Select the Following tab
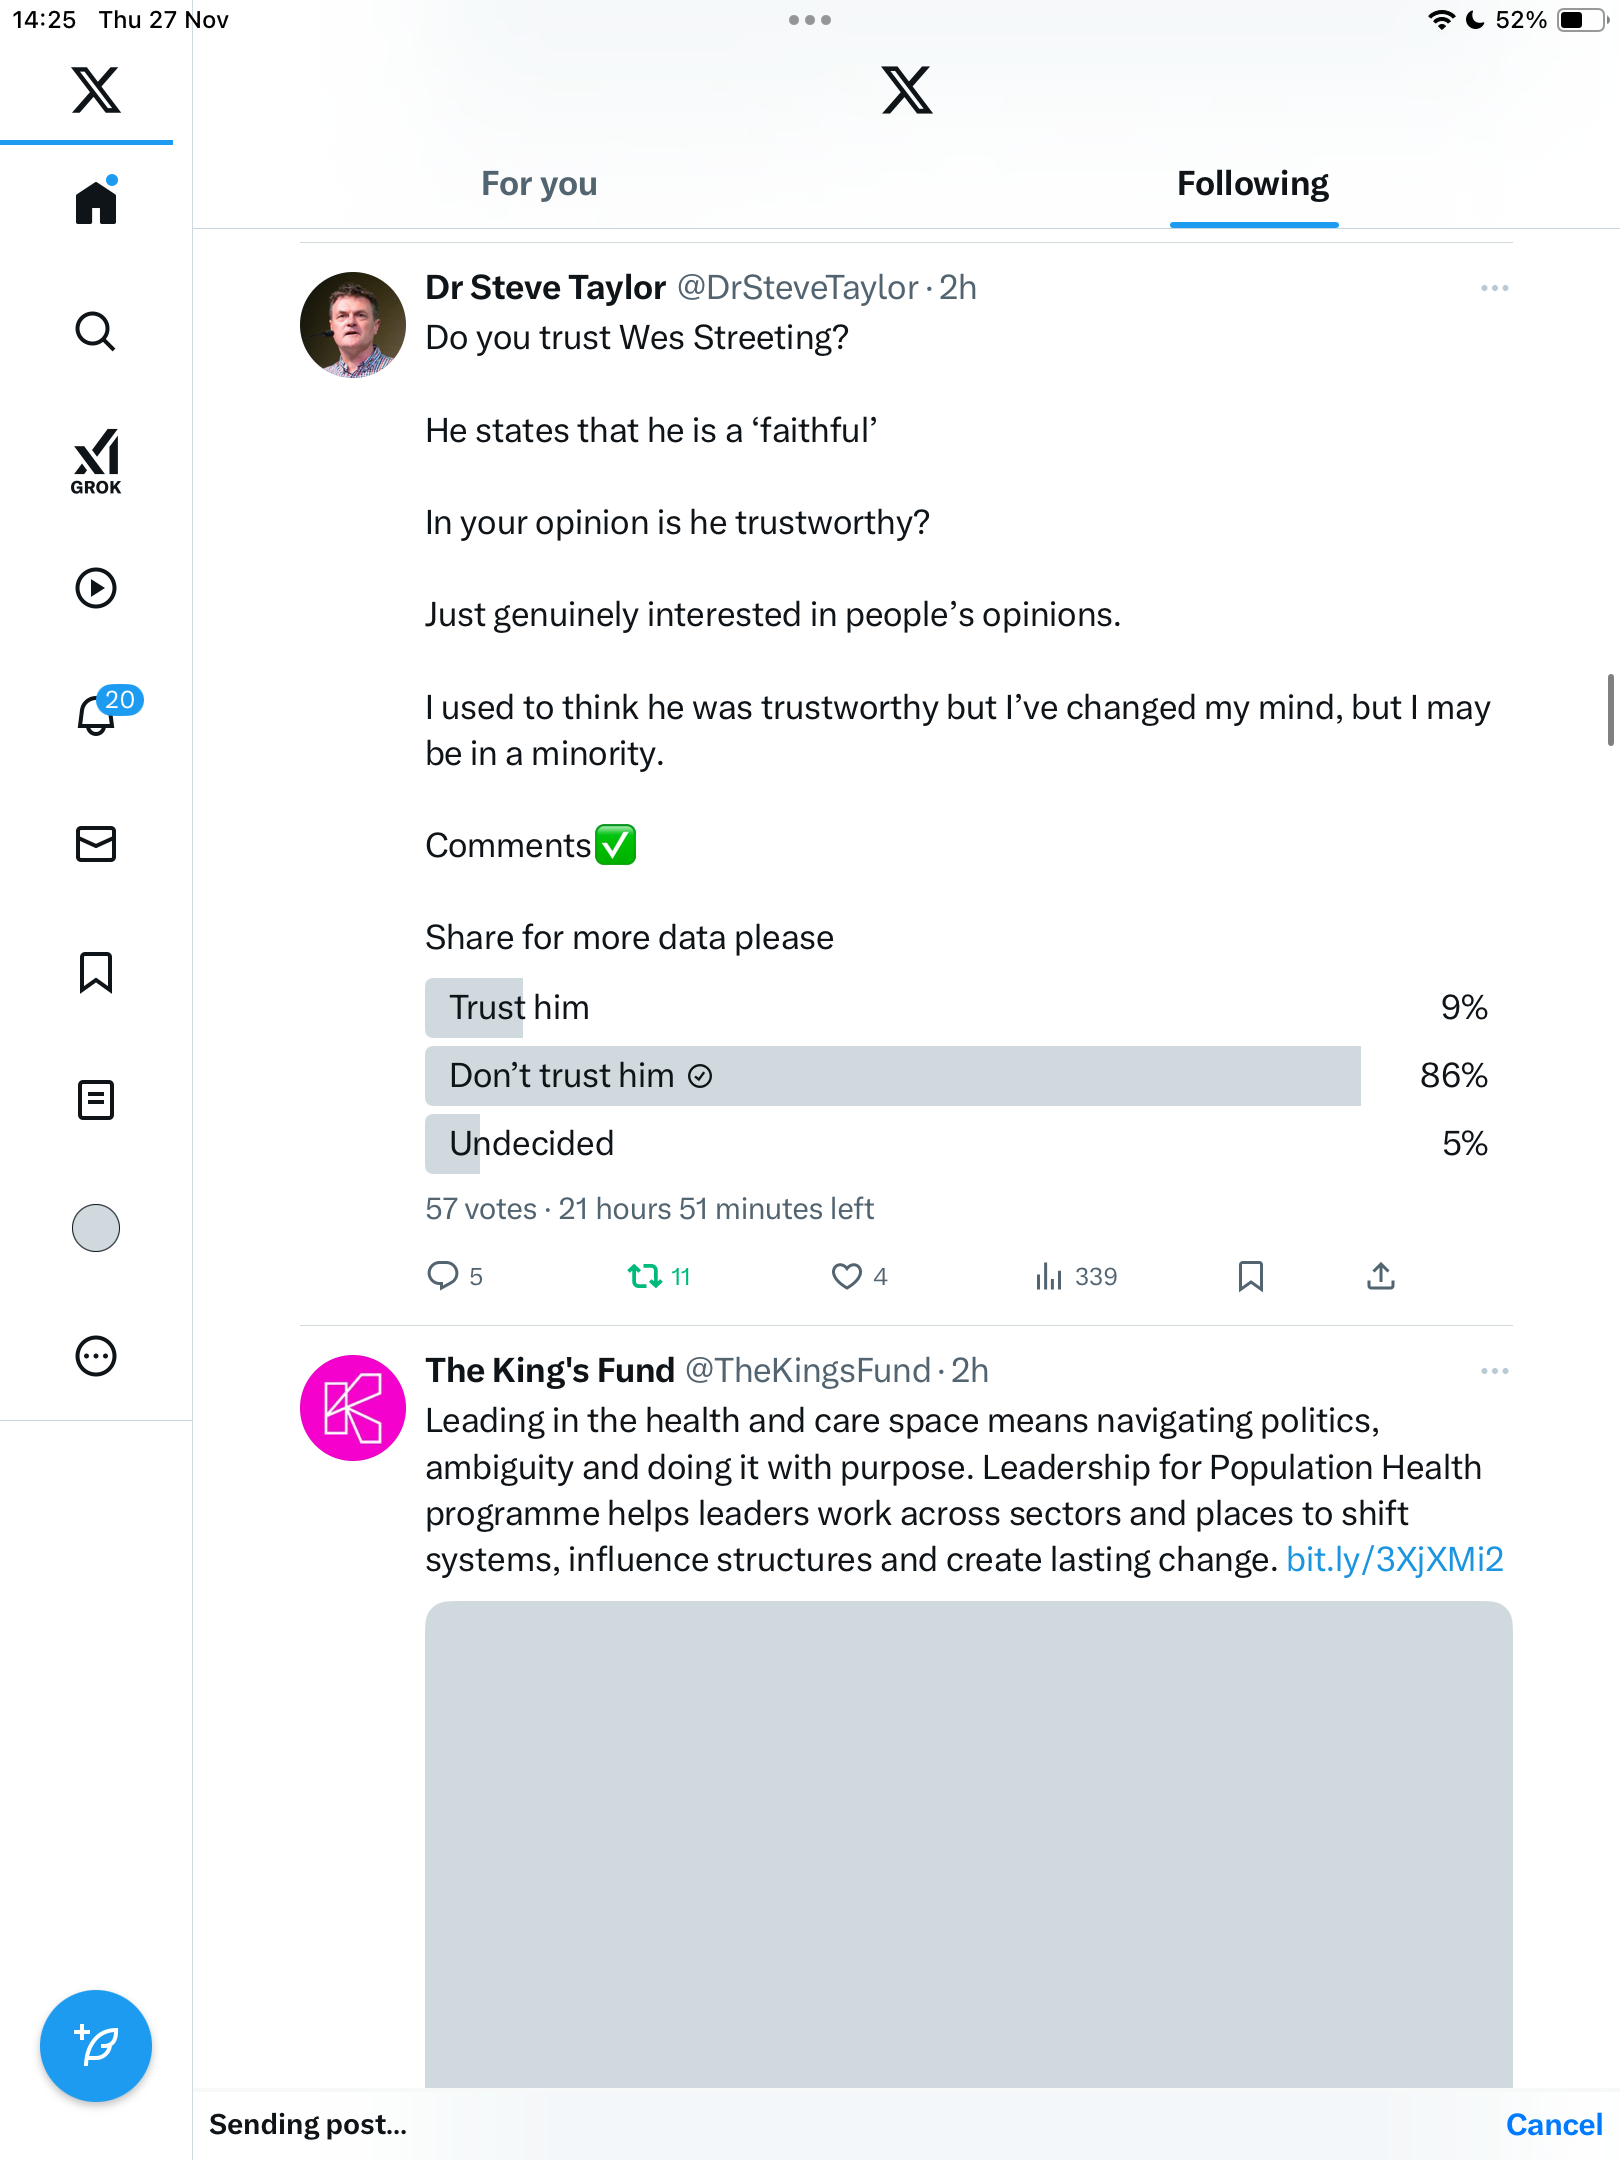 point(1253,184)
